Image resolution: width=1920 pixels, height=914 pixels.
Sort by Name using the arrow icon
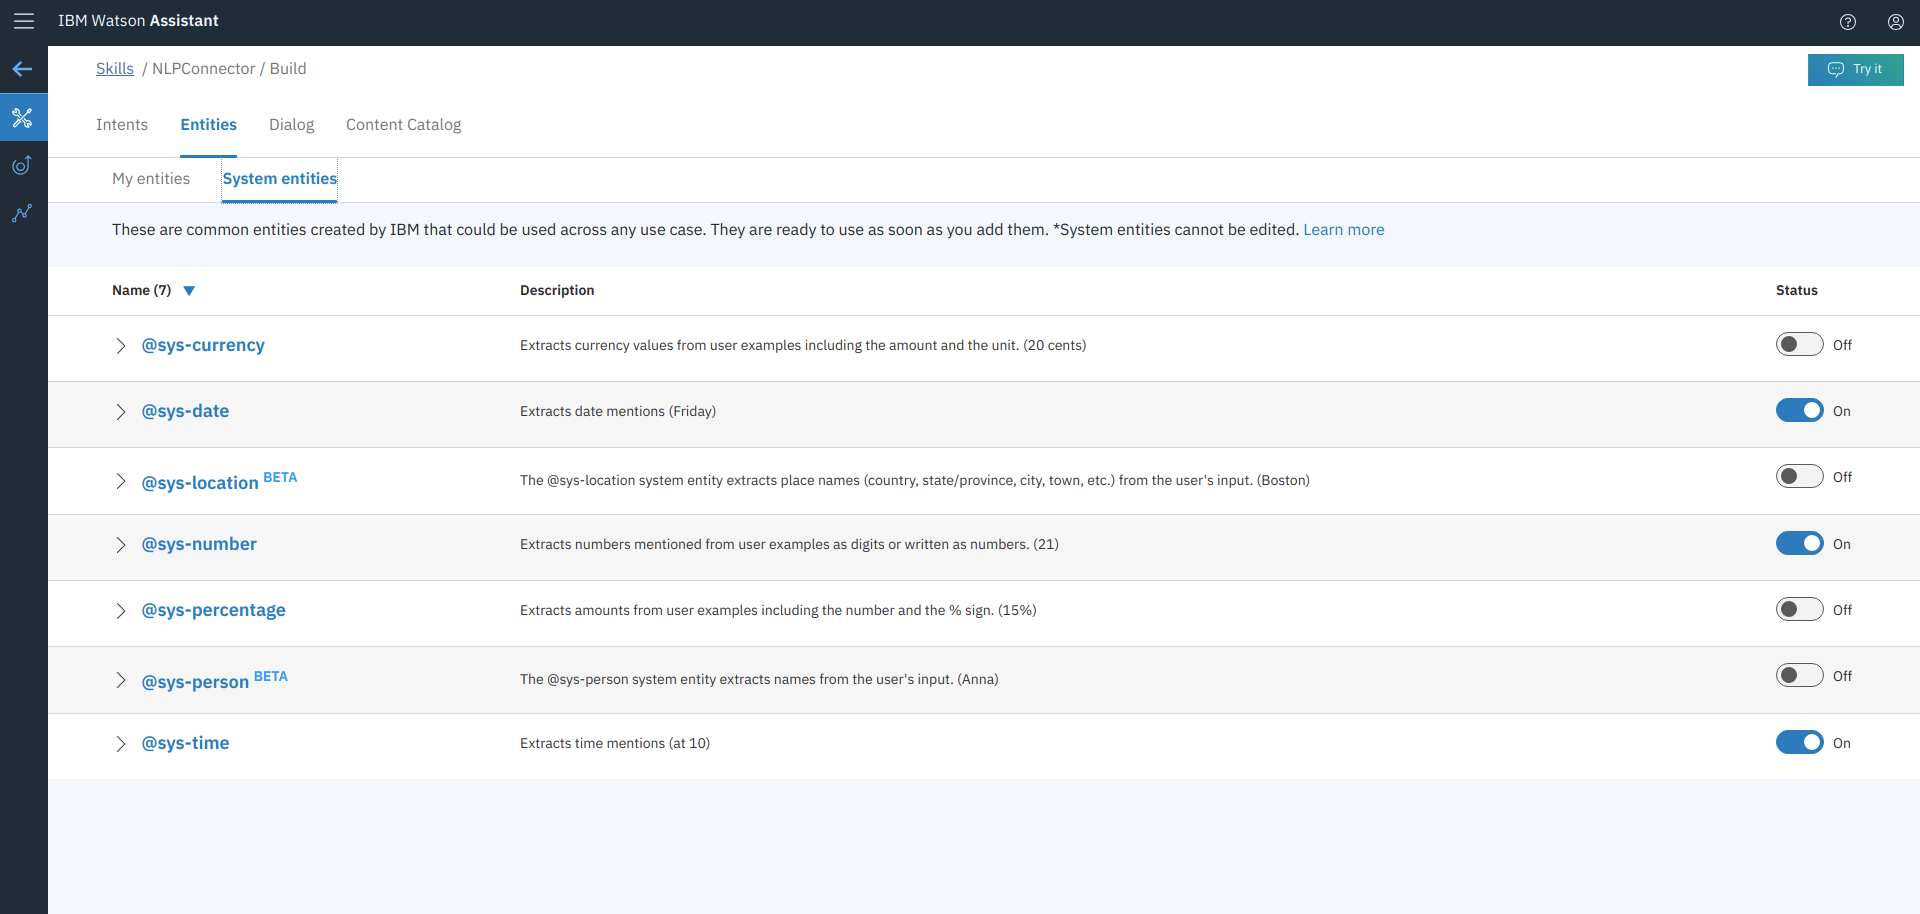(x=189, y=291)
